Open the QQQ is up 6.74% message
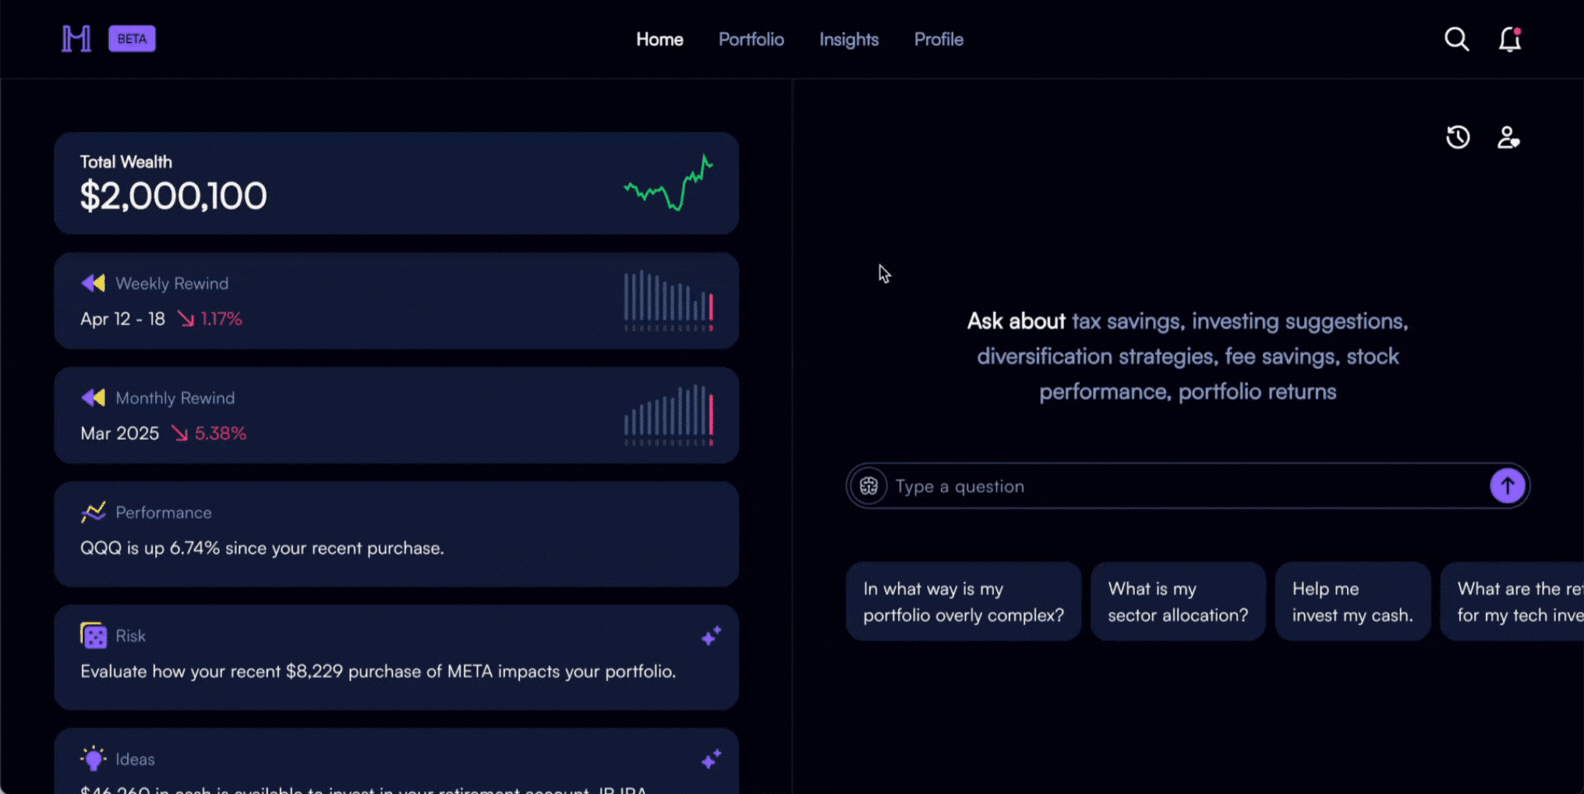The width and height of the screenshot is (1584, 794). [262, 548]
